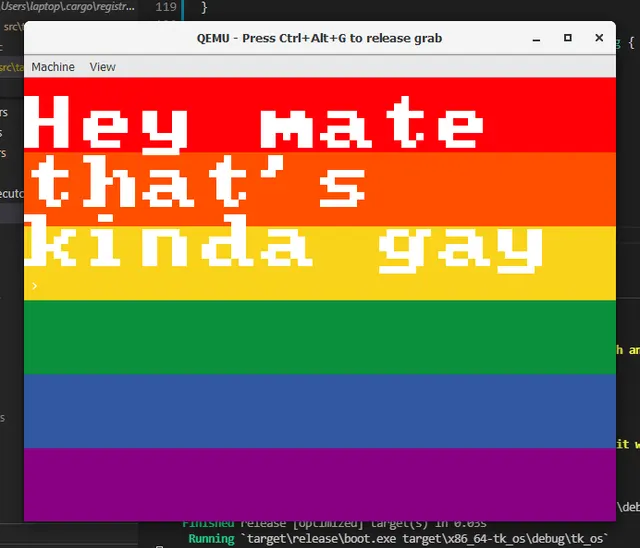Maximize the QEMU window

click(567, 38)
